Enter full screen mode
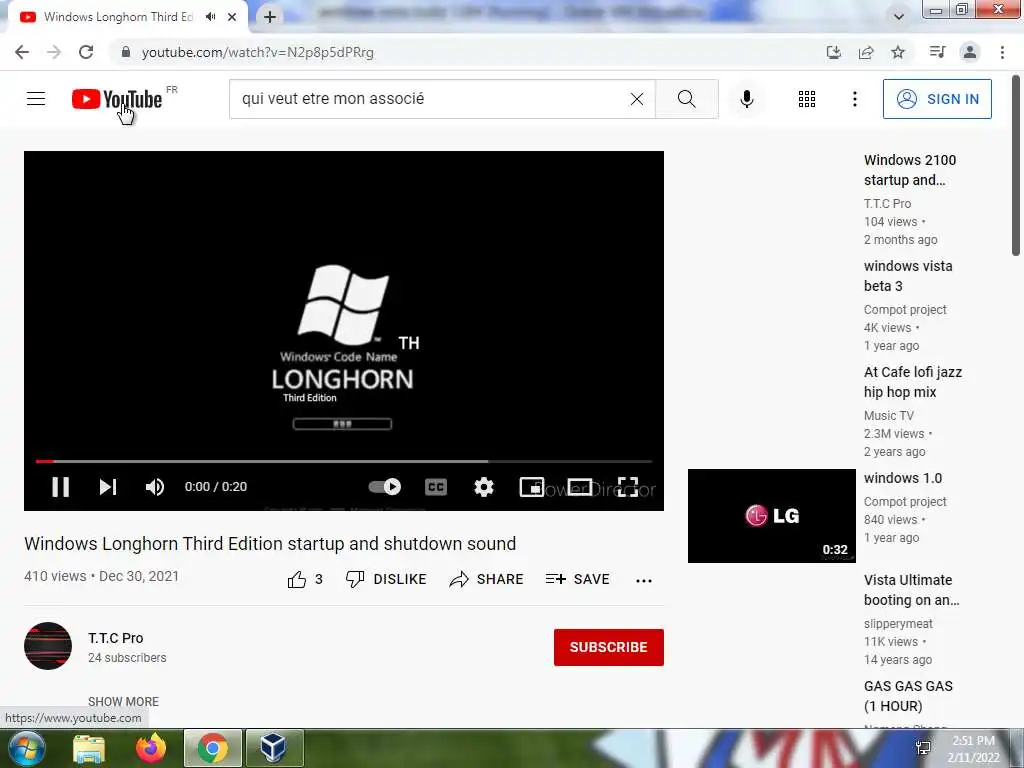 click(x=628, y=487)
